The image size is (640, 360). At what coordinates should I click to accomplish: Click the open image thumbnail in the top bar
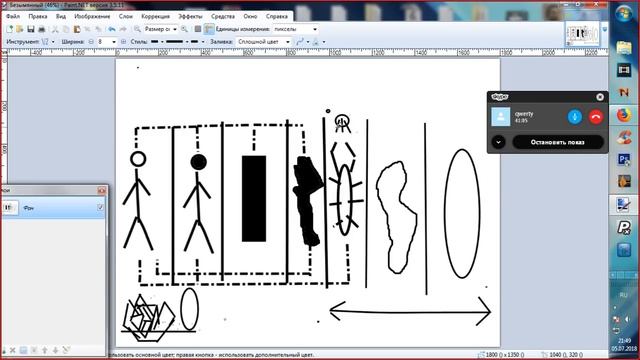click(x=582, y=34)
